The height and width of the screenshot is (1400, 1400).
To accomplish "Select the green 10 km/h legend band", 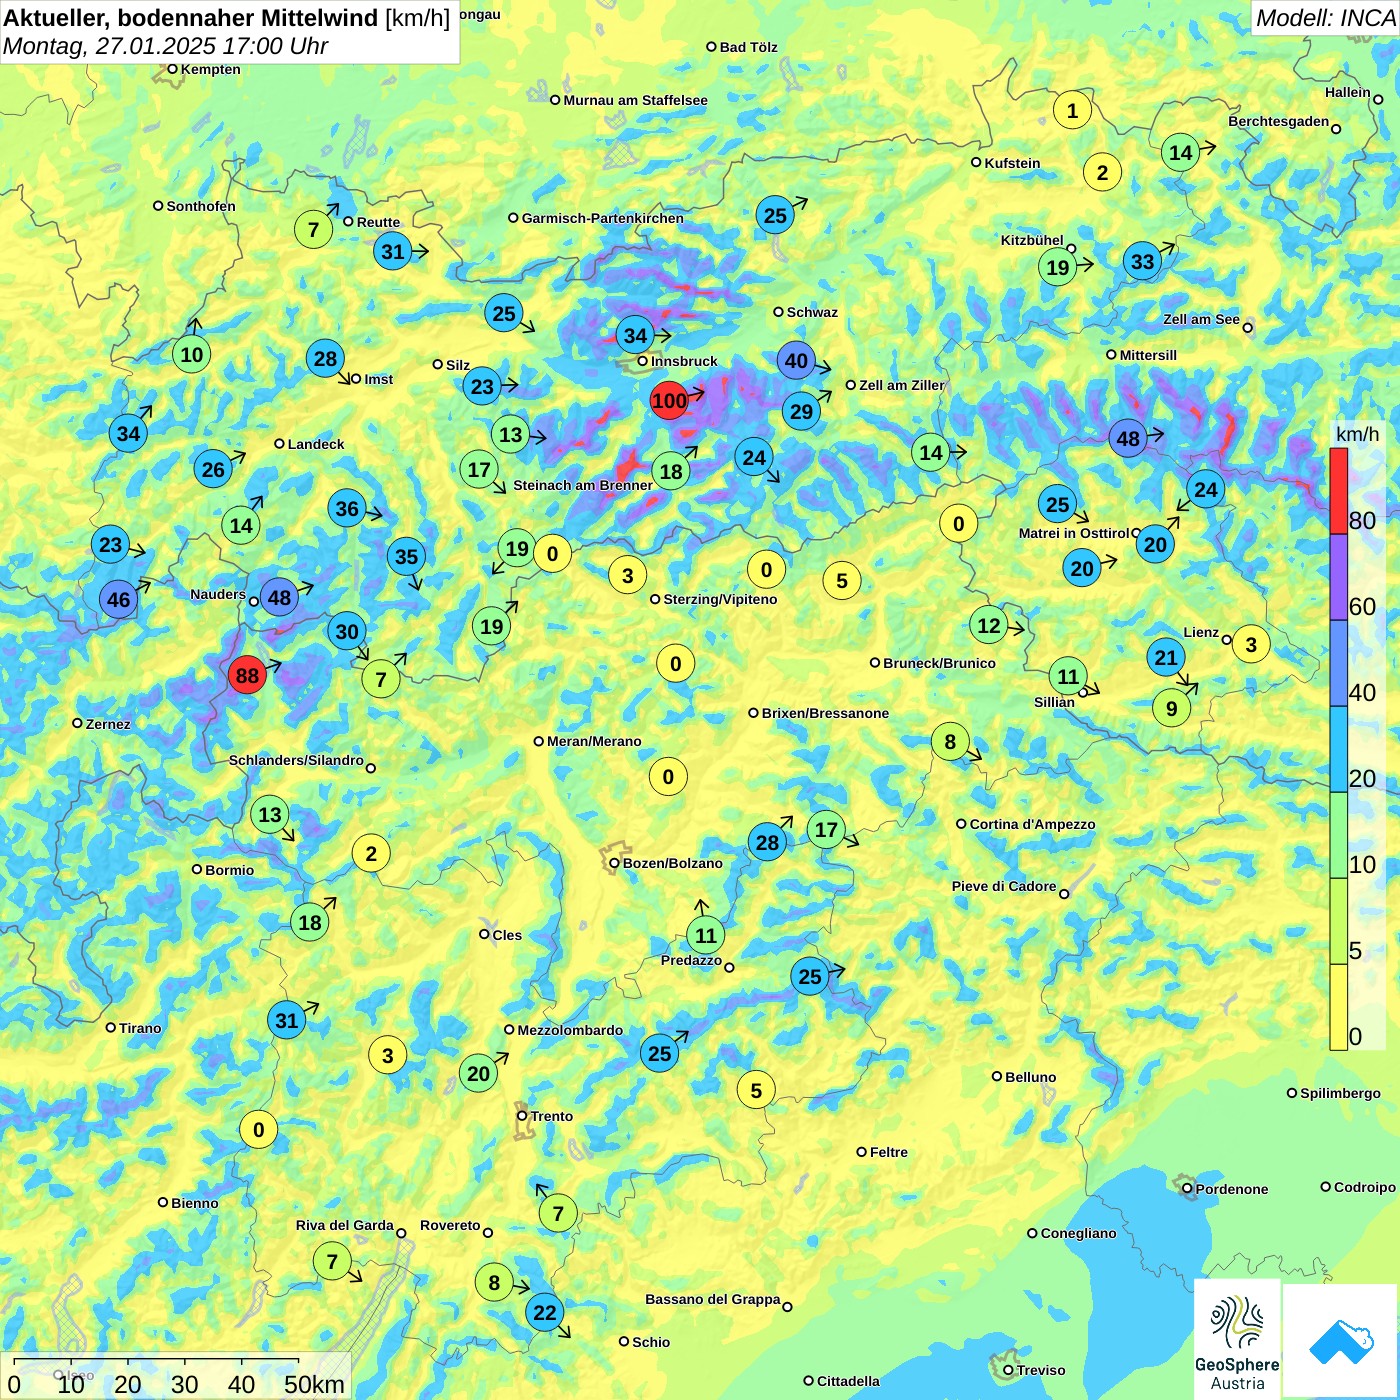I will 1339,835.
